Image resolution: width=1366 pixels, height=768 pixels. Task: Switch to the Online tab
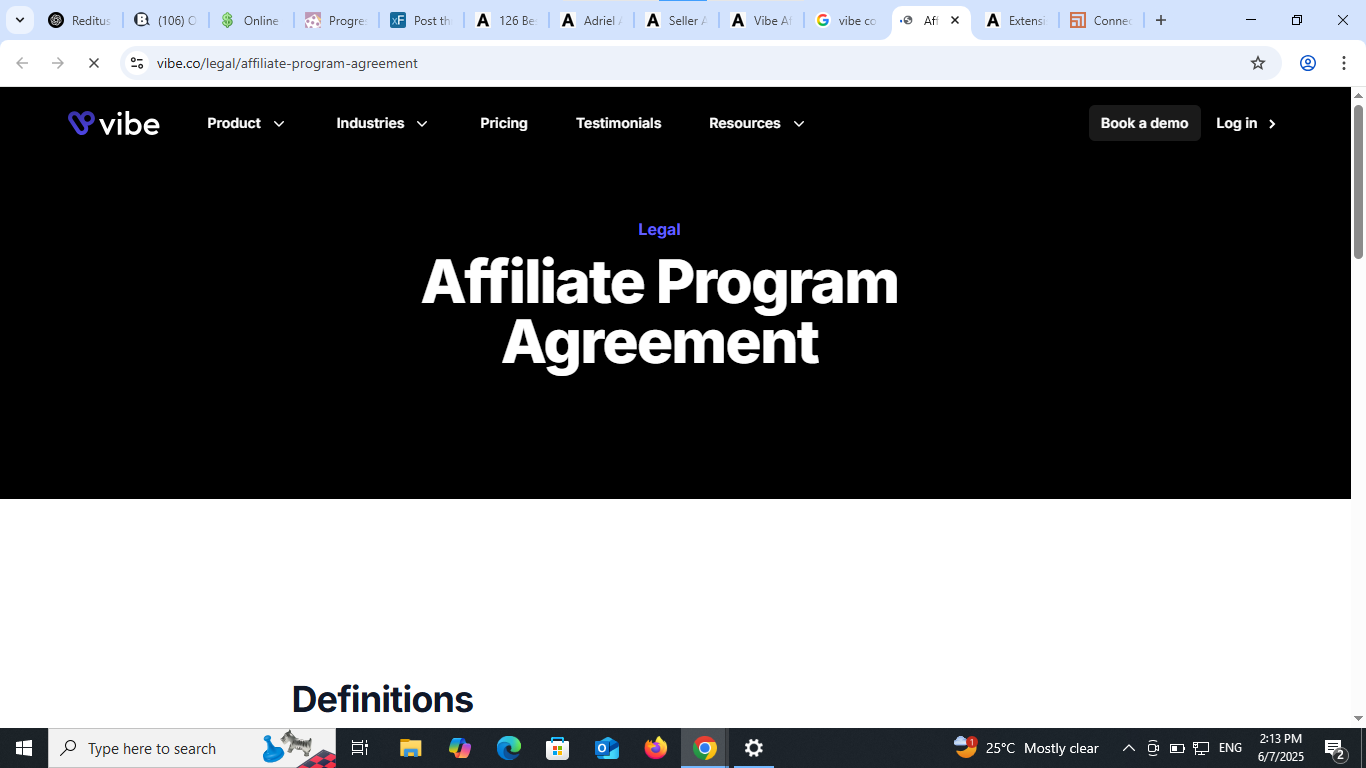(x=250, y=20)
